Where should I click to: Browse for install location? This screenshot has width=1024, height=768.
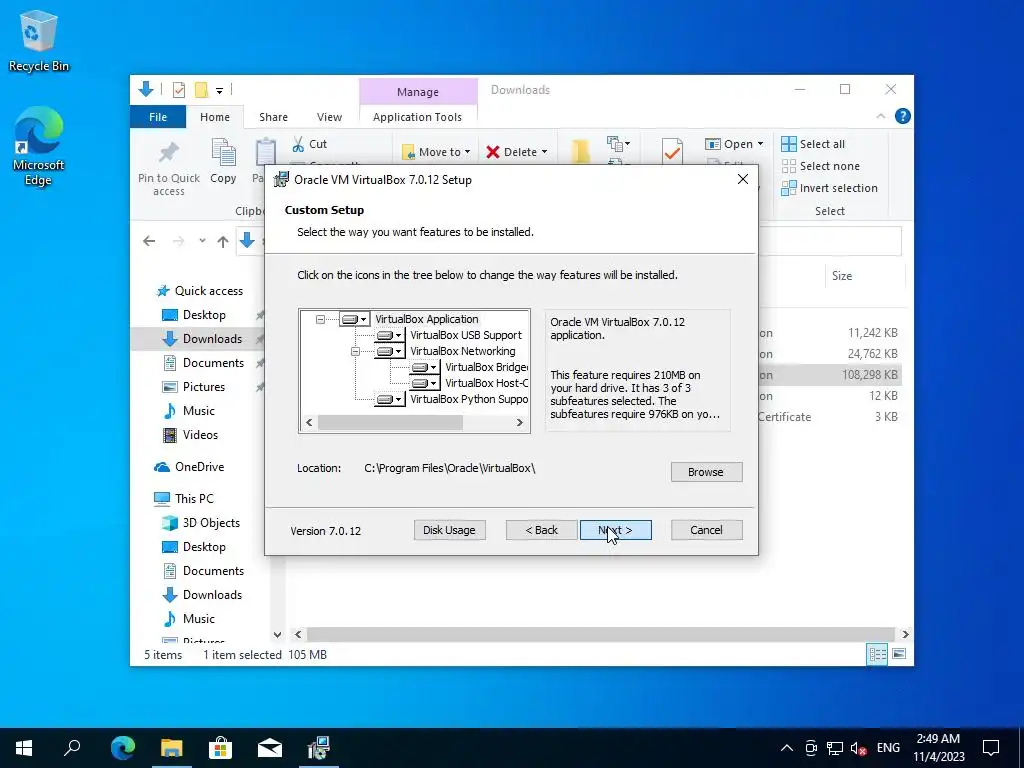706,472
